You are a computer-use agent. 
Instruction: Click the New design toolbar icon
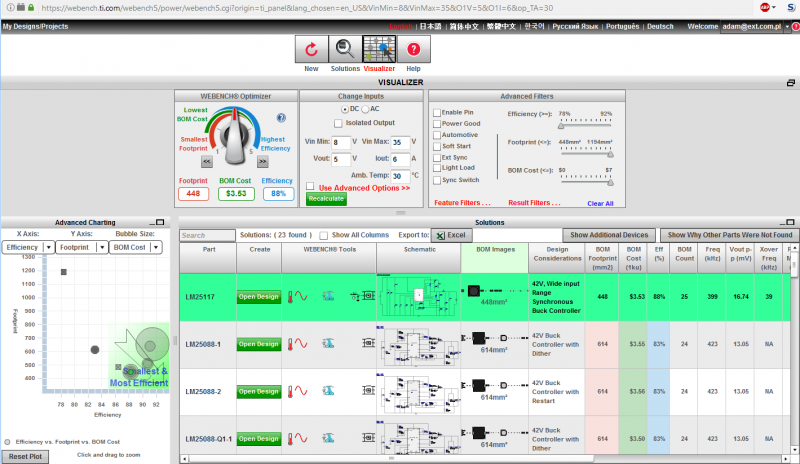coord(312,50)
